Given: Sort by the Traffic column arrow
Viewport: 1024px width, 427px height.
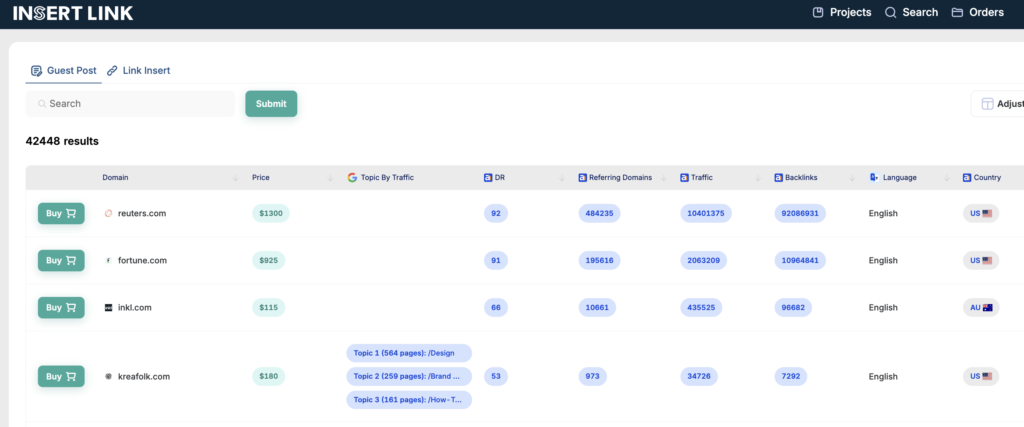Looking at the screenshot, I should pyautogui.click(x=758, y=178).
